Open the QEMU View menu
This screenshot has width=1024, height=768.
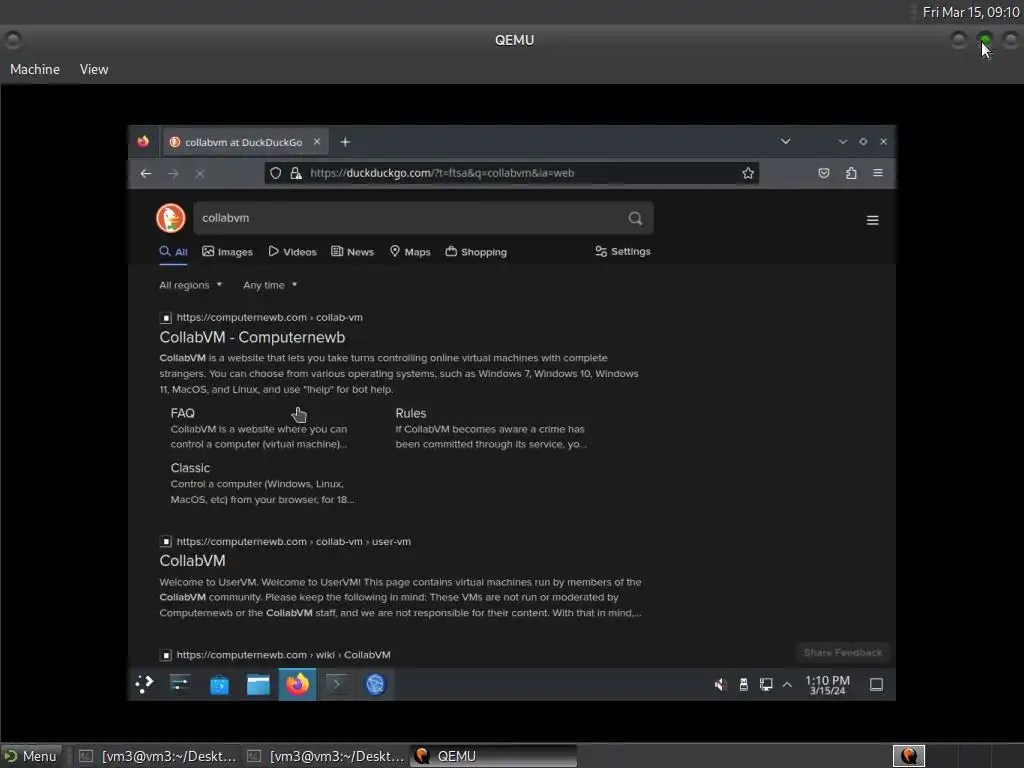94,69
